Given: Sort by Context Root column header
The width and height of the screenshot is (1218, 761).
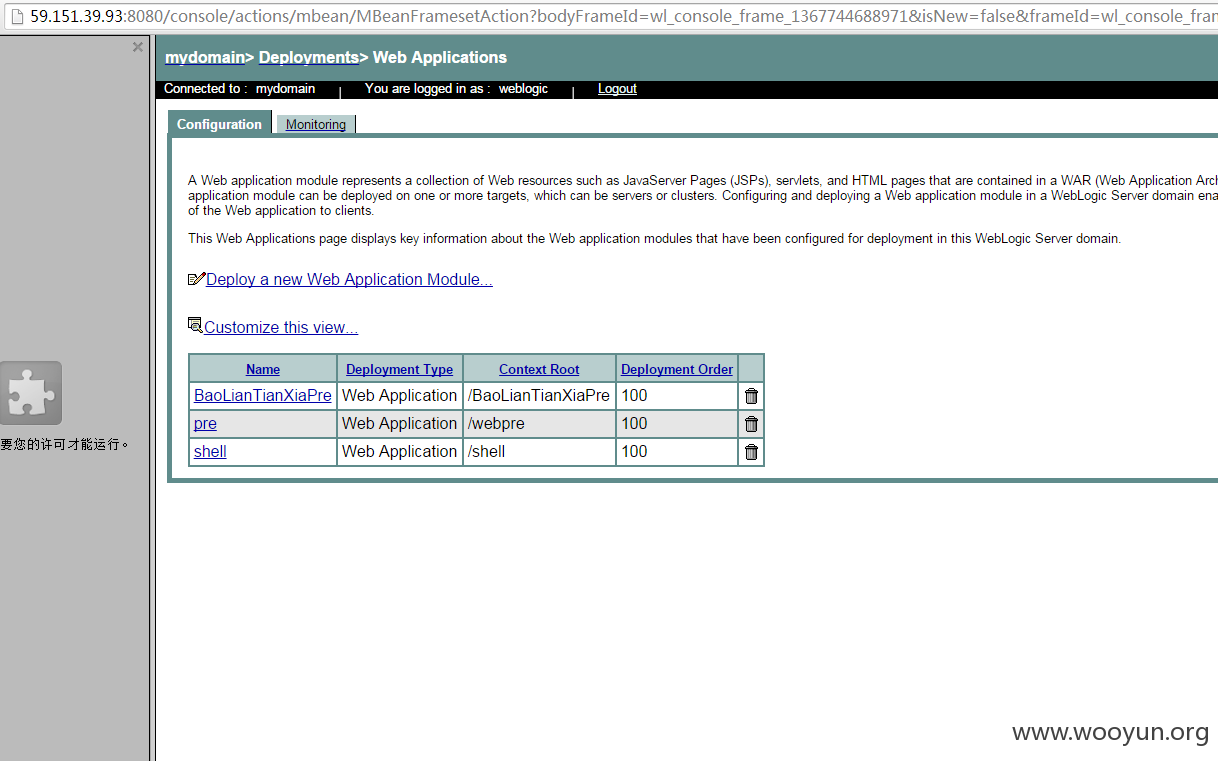Looking at the screenshot, I should [x=539, y=369].
